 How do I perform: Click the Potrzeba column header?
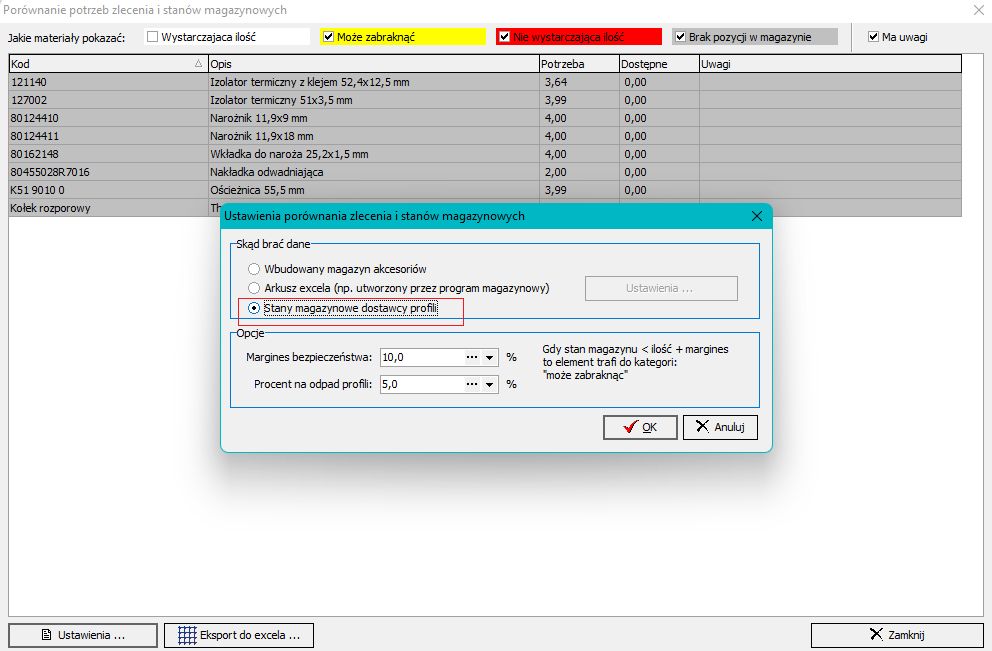[577, 64]
